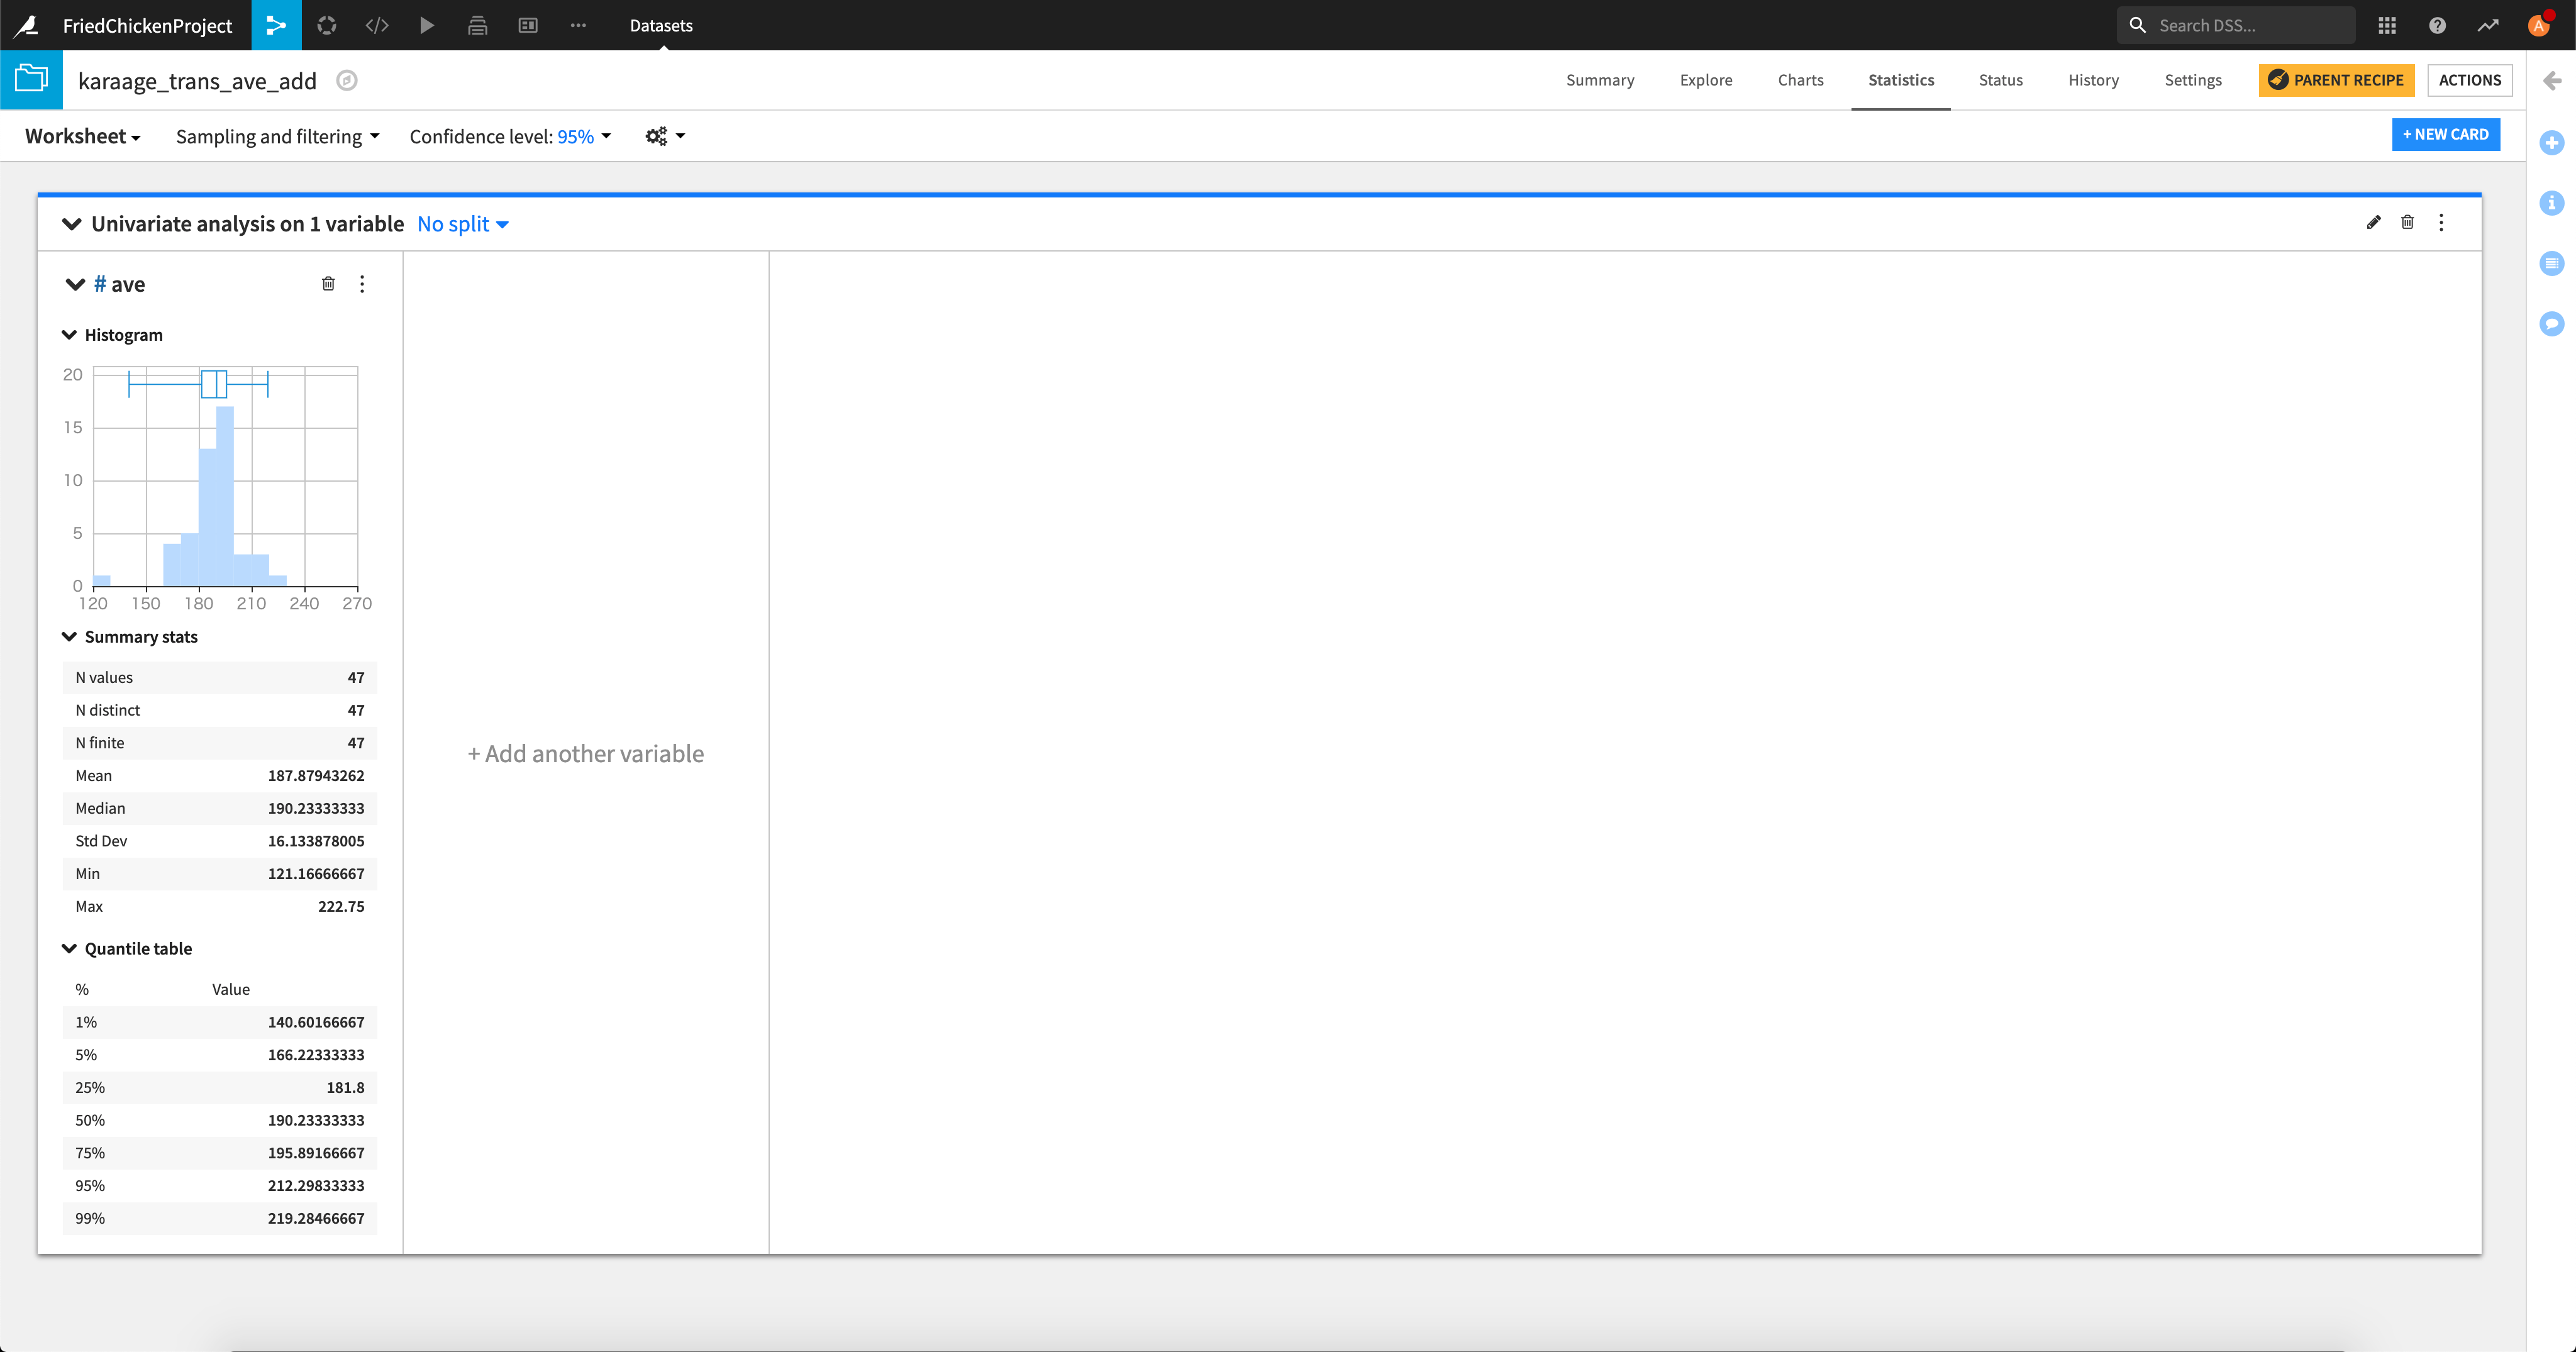Open the dashboards icon in navbar

pos(528,25)
